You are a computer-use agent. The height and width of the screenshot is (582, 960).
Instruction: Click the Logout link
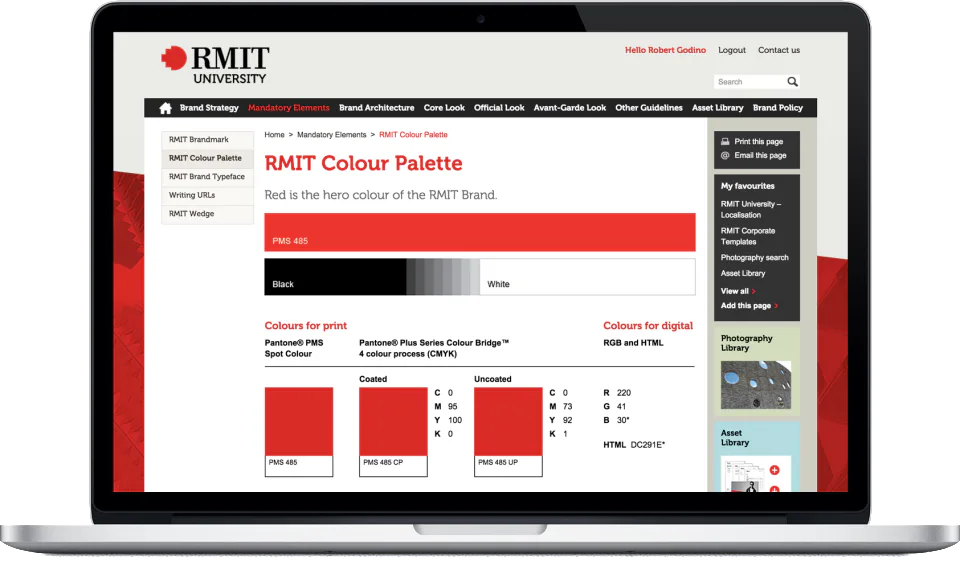click(732, 50)
